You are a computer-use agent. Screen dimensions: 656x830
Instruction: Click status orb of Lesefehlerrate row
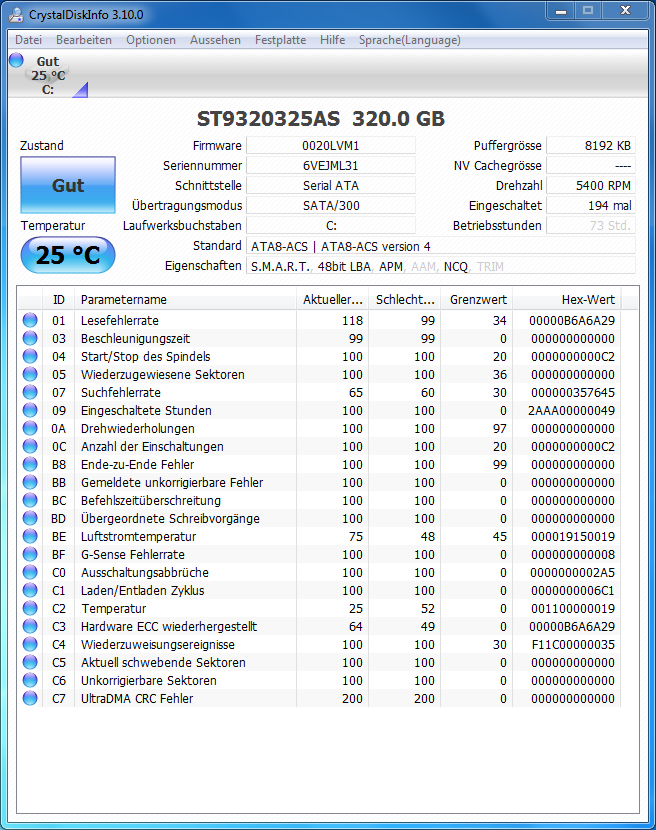coord(30,320)
